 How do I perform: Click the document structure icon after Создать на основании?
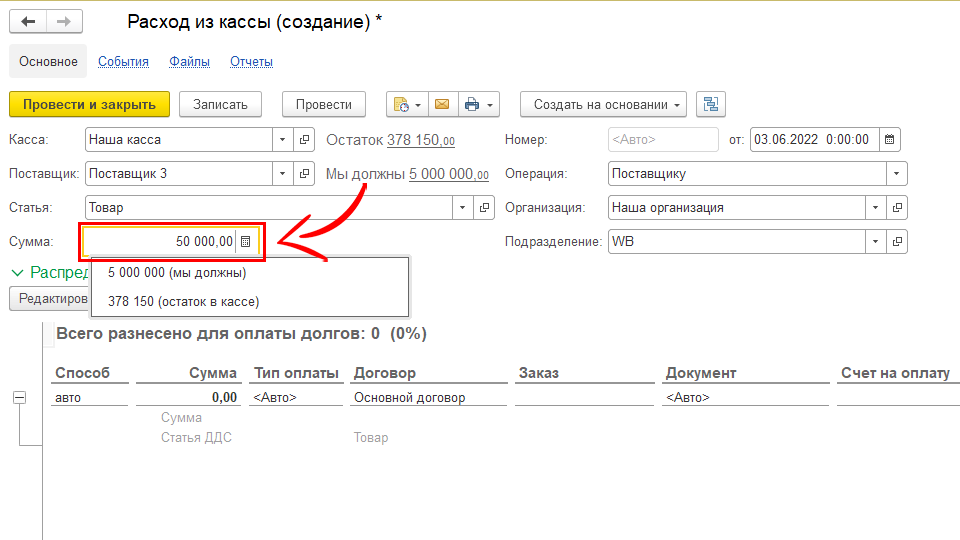(x=711, y=105)
